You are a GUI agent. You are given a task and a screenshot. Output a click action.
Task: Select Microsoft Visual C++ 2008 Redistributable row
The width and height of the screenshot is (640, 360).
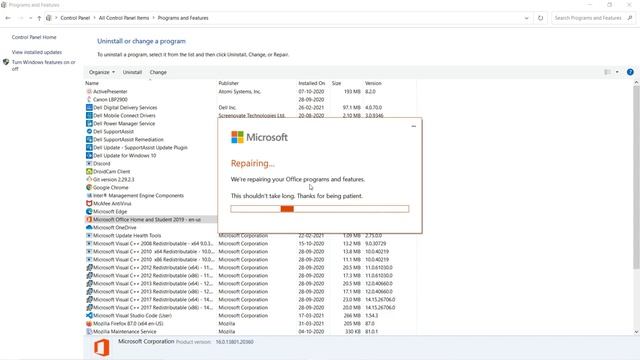pyautogui.click(x=250, y=243)
